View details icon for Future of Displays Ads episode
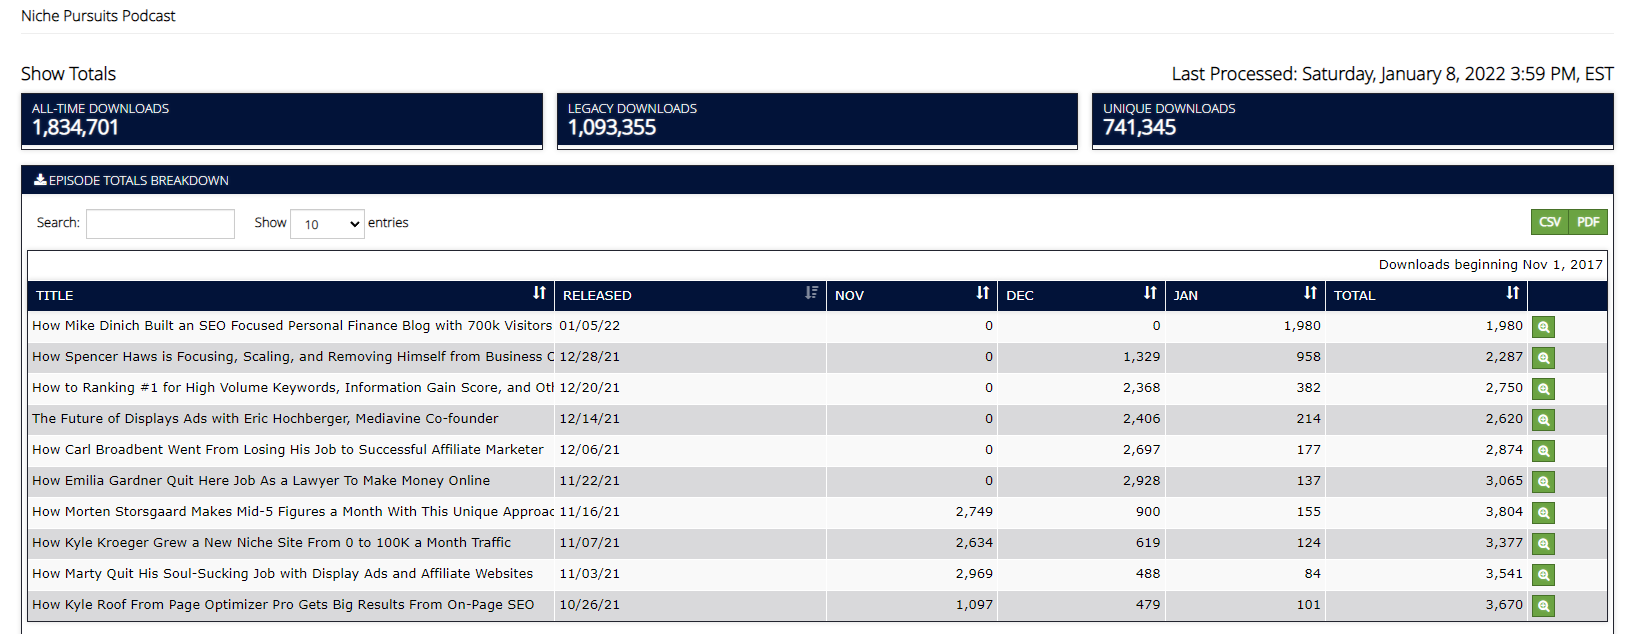1630x634 pixels. point(1543,420)
